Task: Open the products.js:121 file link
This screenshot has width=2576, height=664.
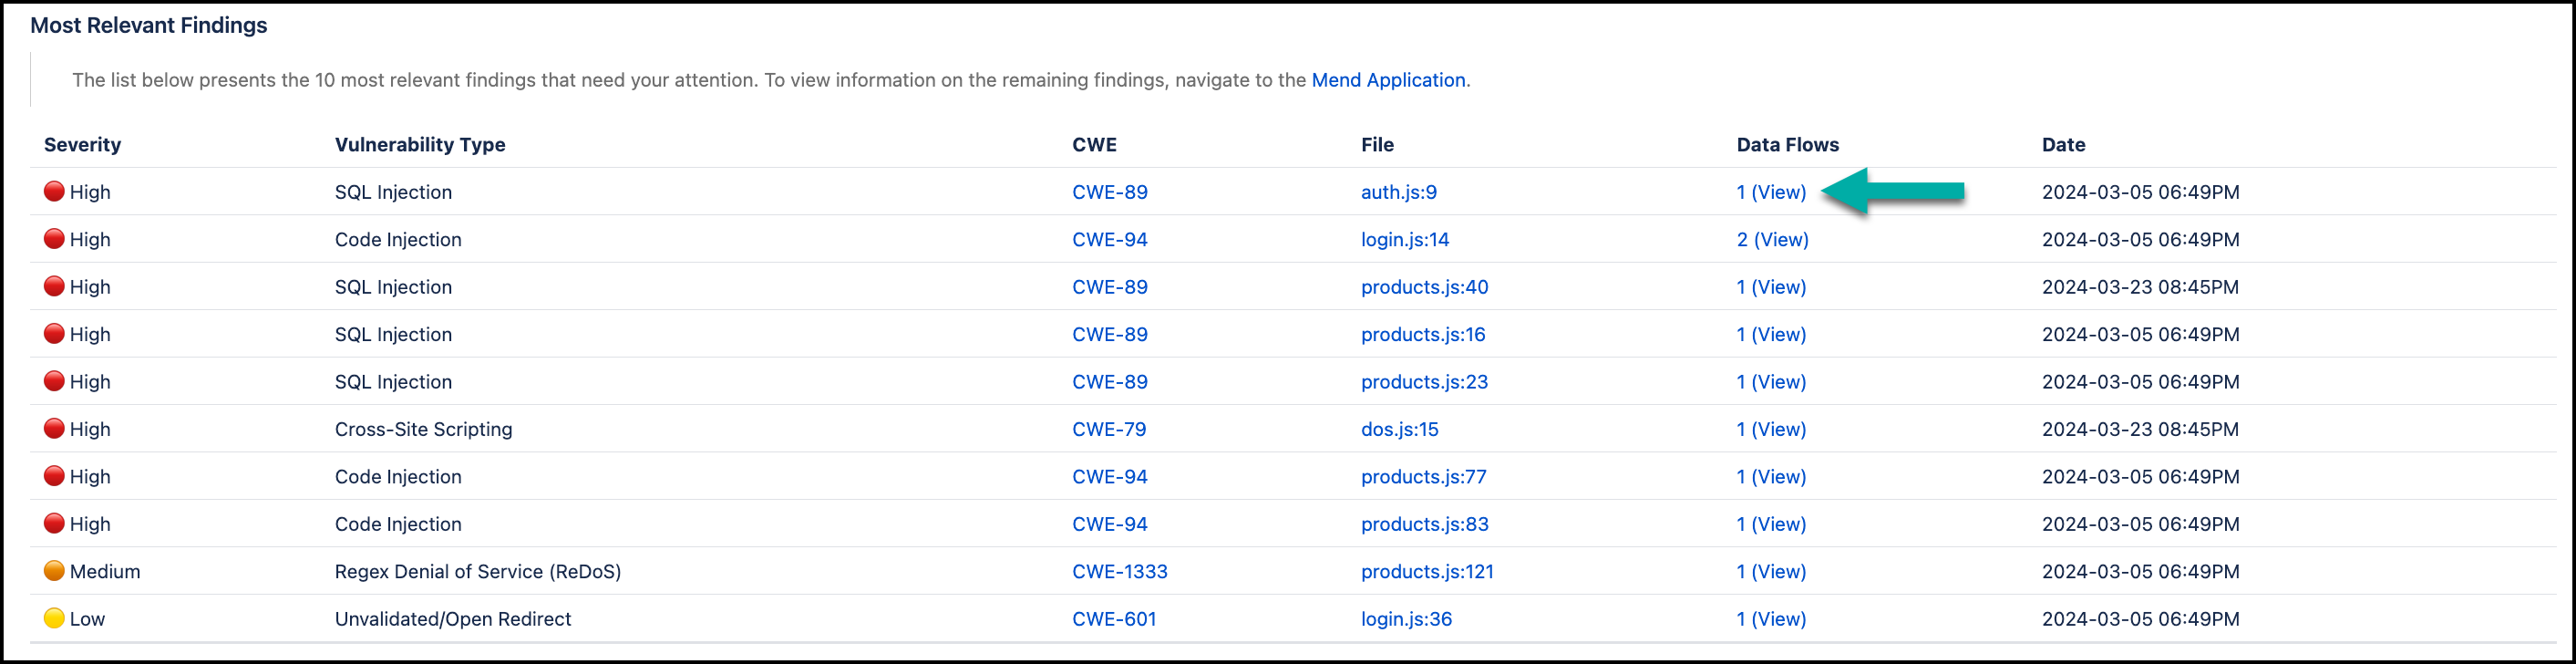Action: (1427, 572)
